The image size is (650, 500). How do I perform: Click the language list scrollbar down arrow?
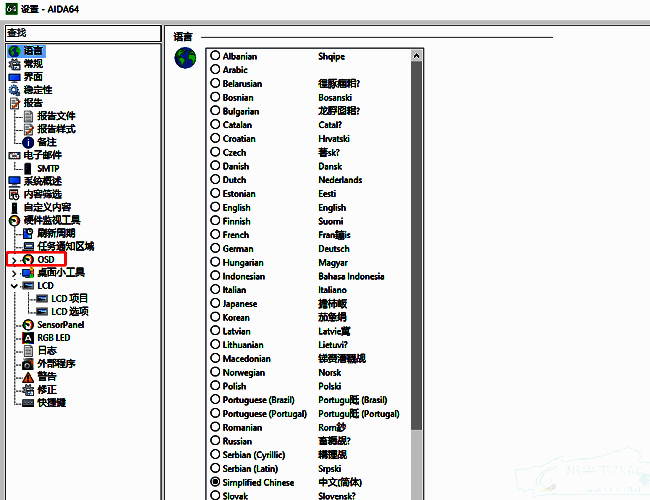point(417,494)
